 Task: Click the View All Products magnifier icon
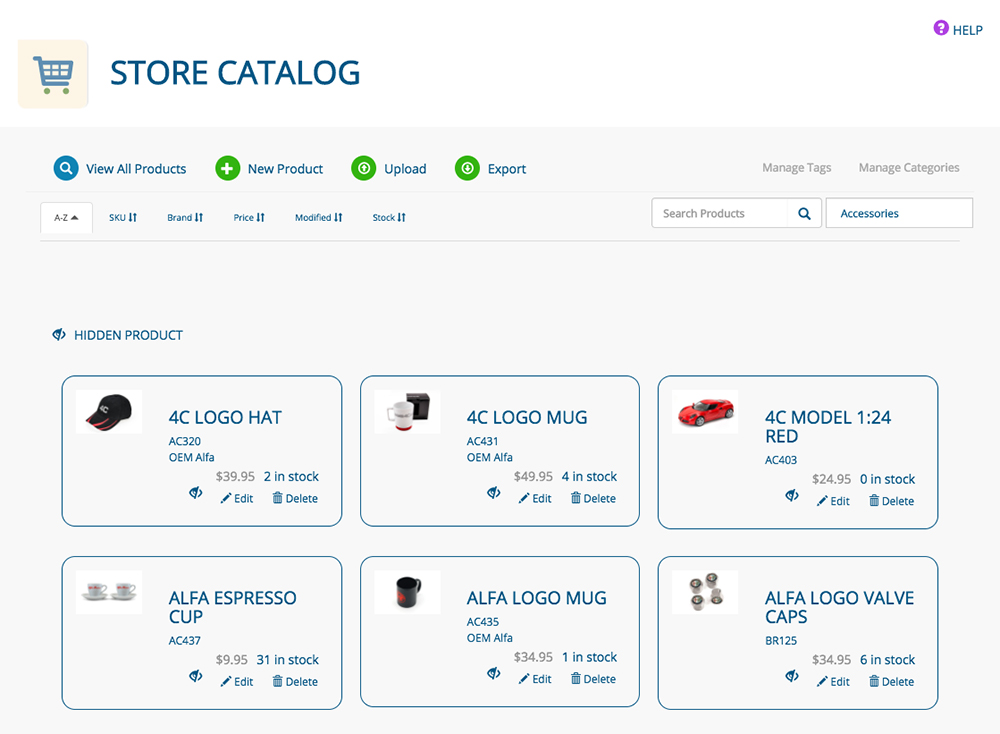66,169
